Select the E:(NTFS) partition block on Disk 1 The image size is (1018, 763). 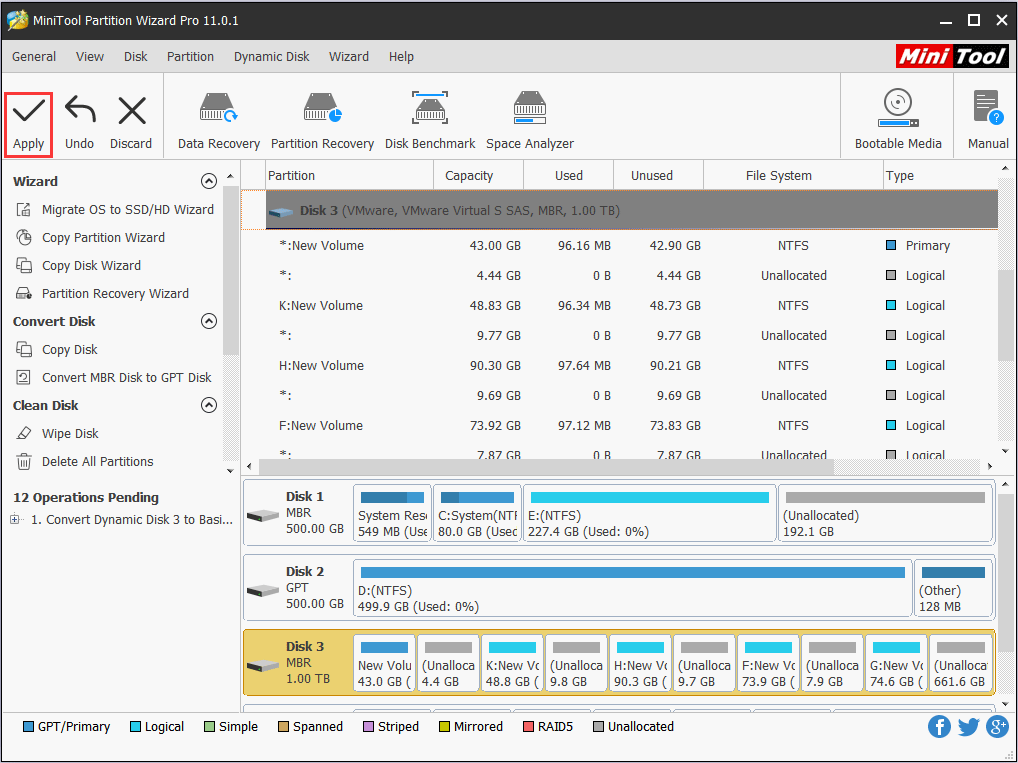pyautogui.click(x=649, y=513)
